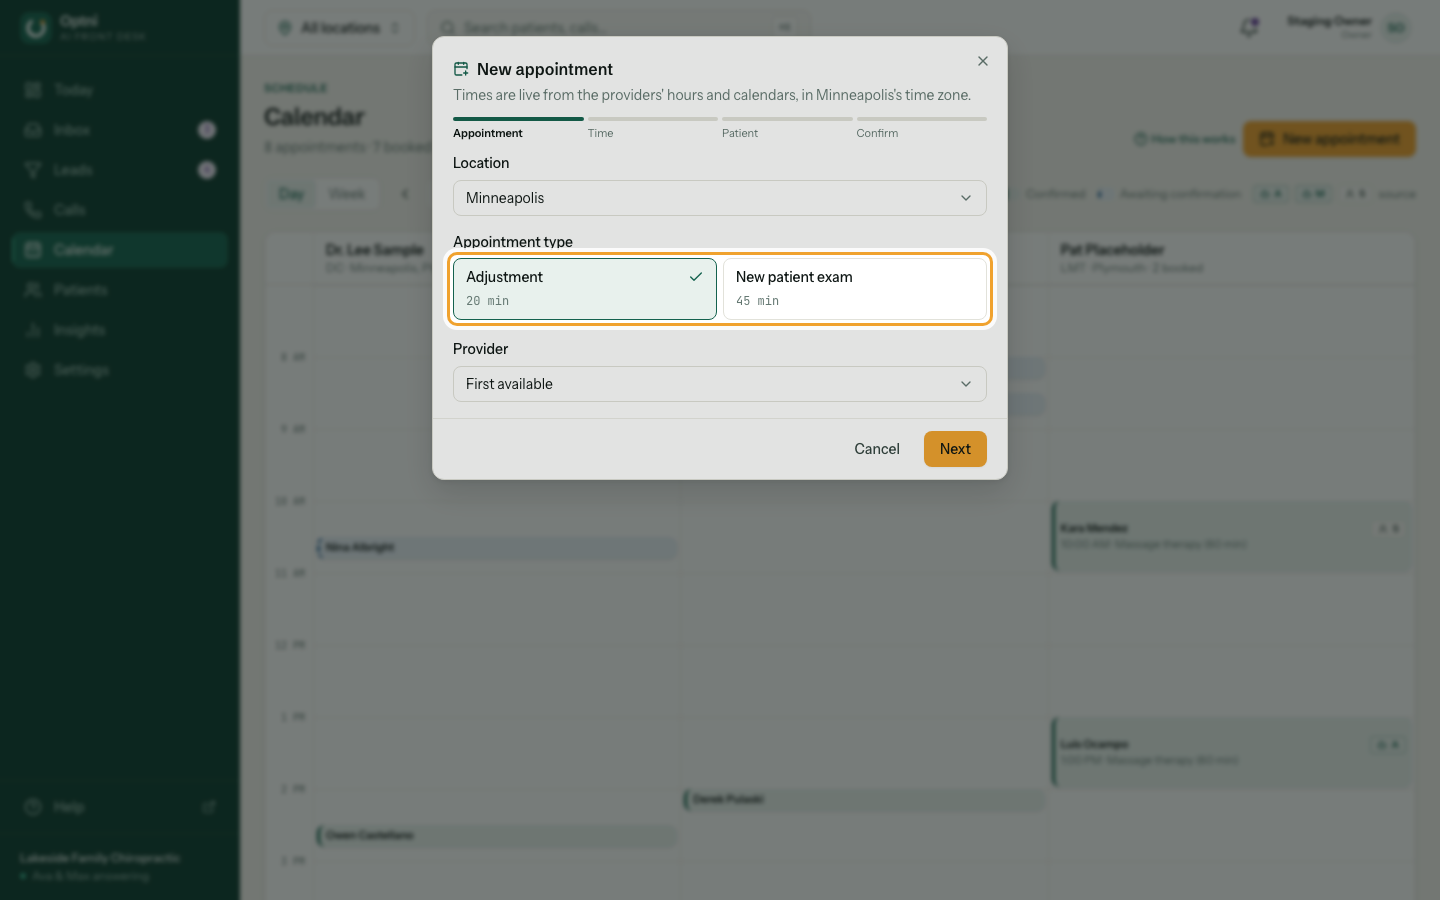Close the New appointment dialog with the X
Screen dimensions: 1440x900
(983, 61)
